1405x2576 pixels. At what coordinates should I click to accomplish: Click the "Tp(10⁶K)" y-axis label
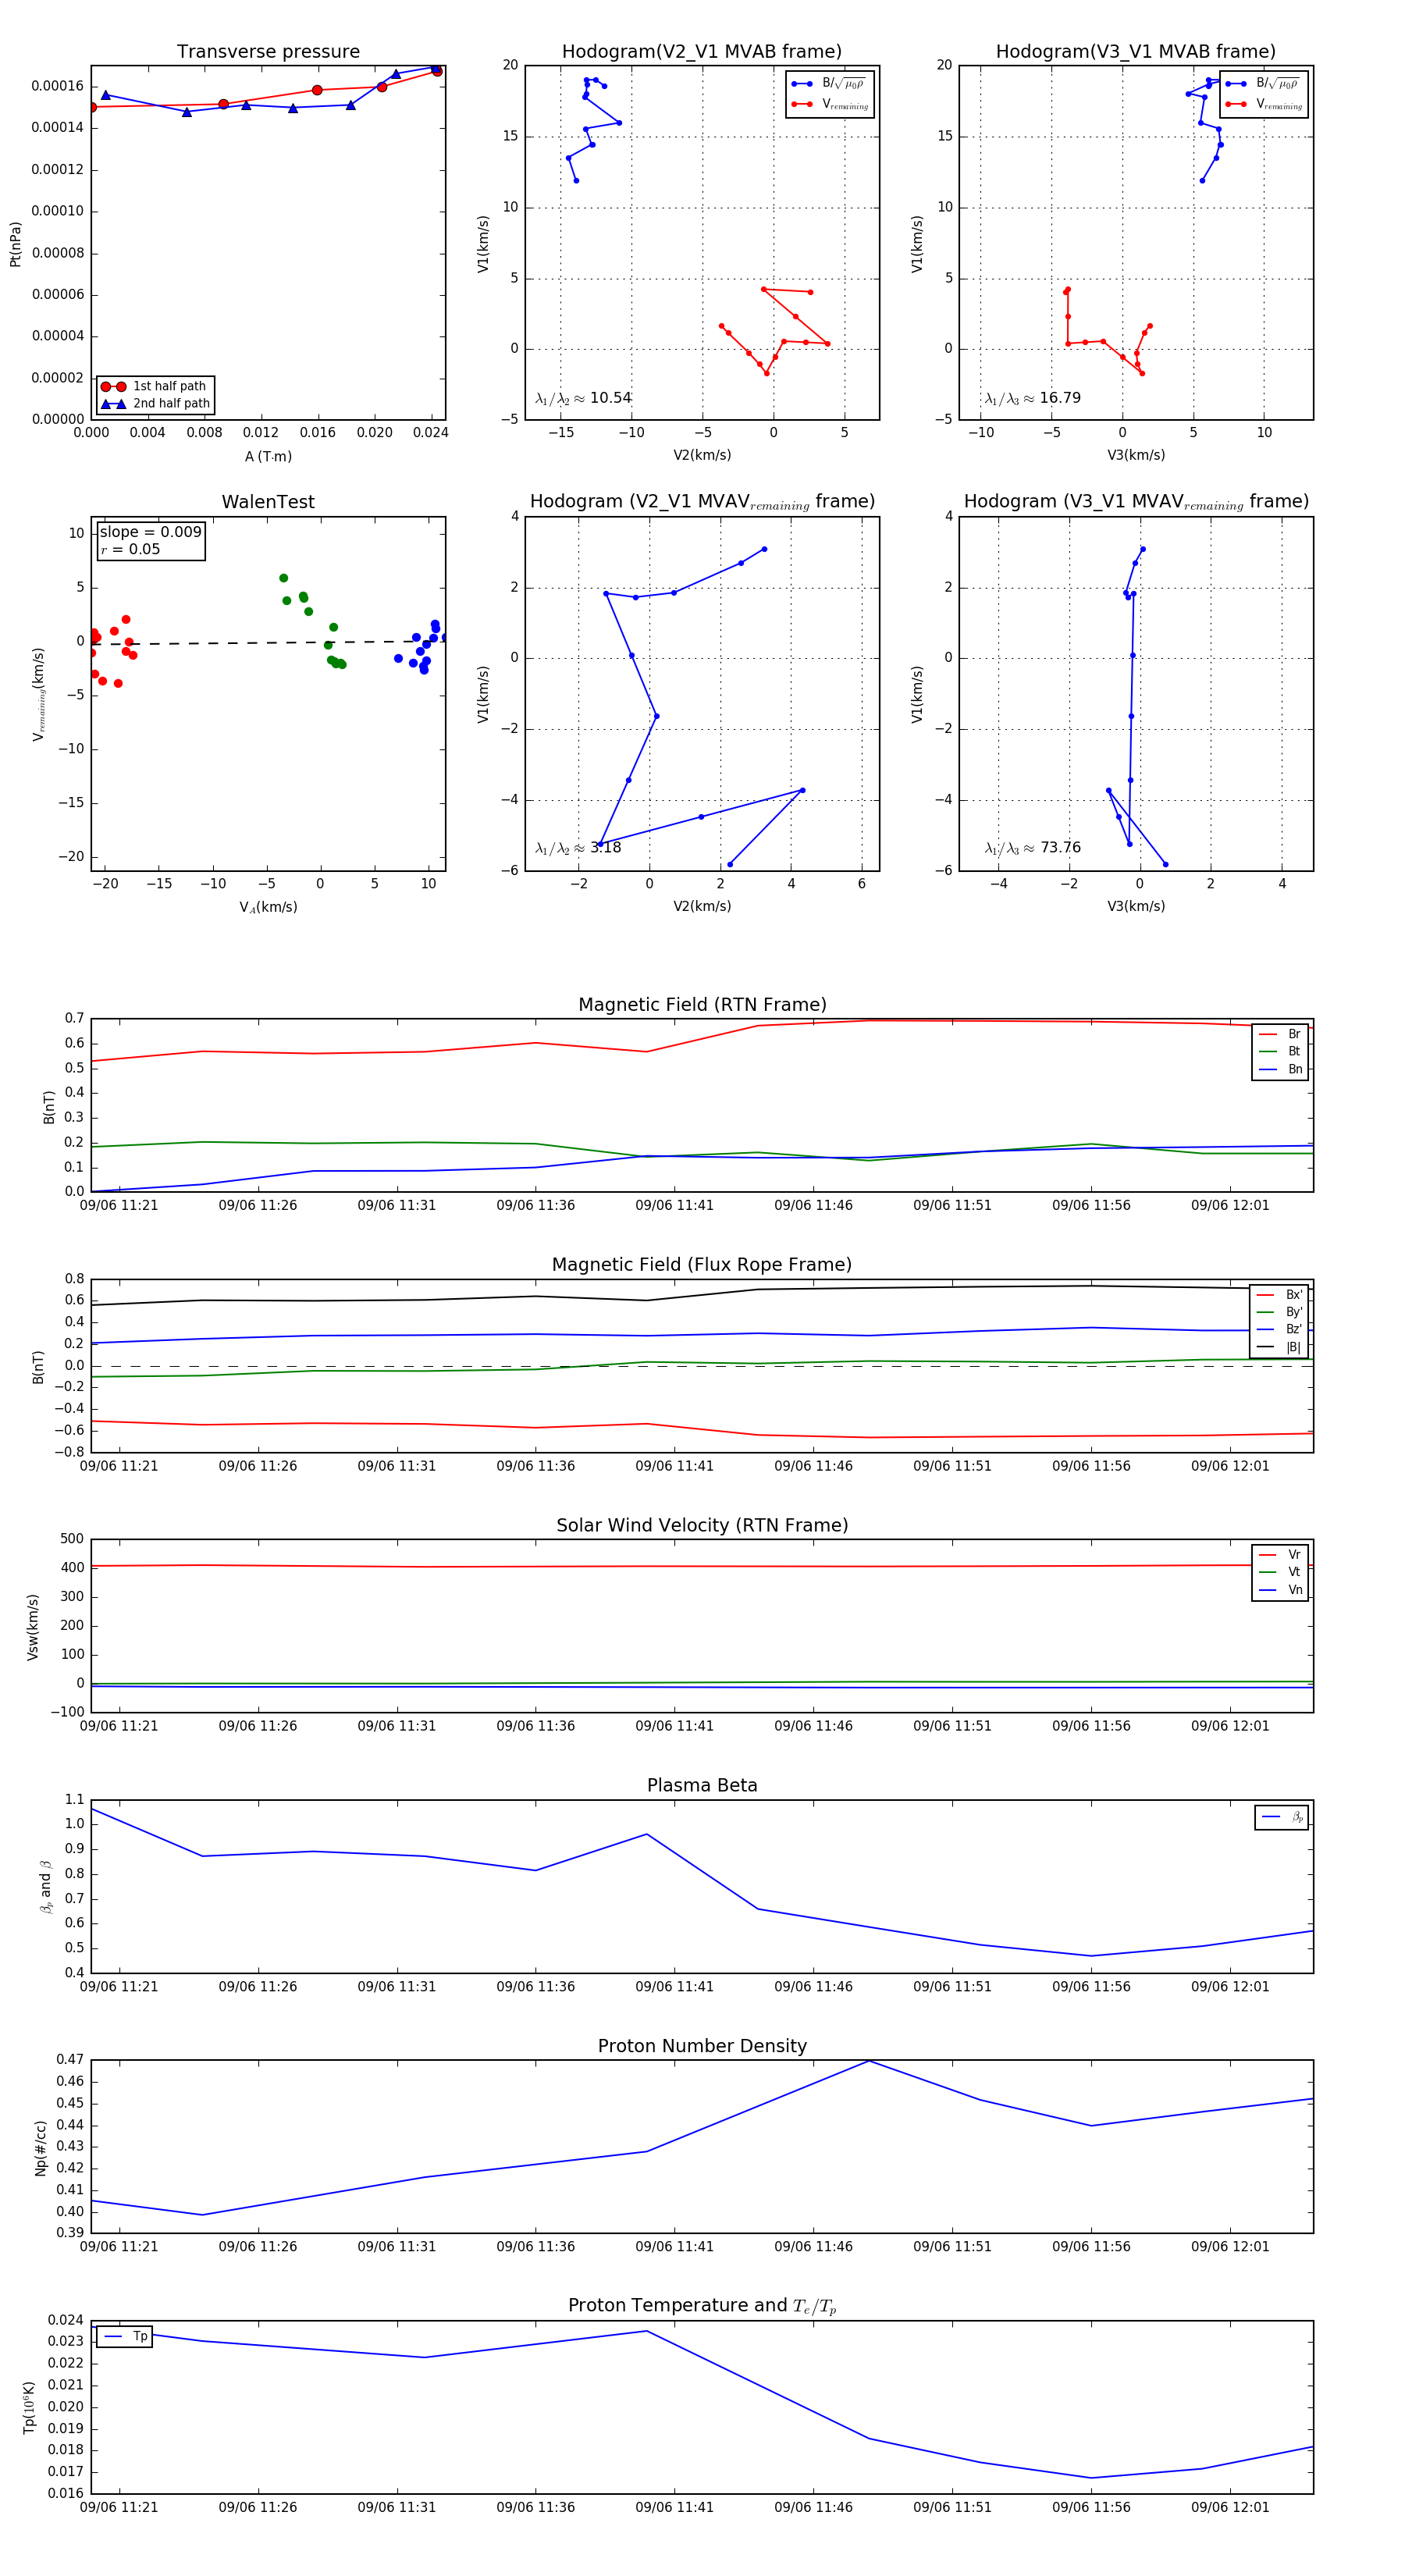[x=29, y=2408]
